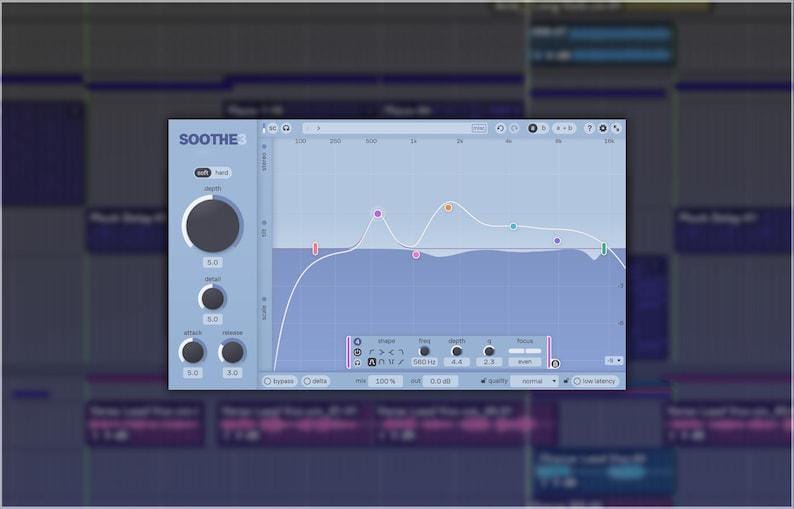Screen dimensions: 794x509
Task: Click the out 0.0 dB field
Action: coord(441,381)
